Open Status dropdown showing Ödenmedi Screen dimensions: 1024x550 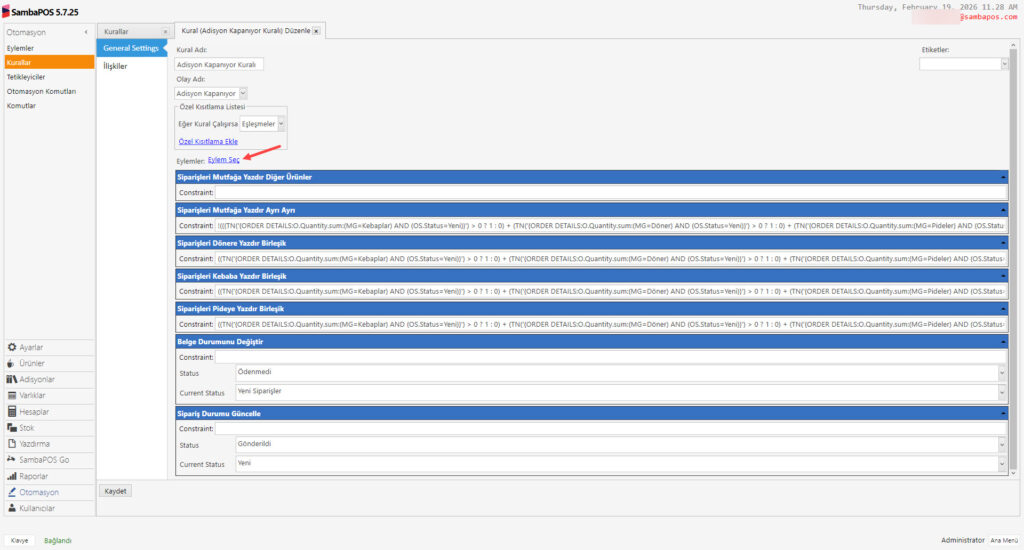point(1001,373)
